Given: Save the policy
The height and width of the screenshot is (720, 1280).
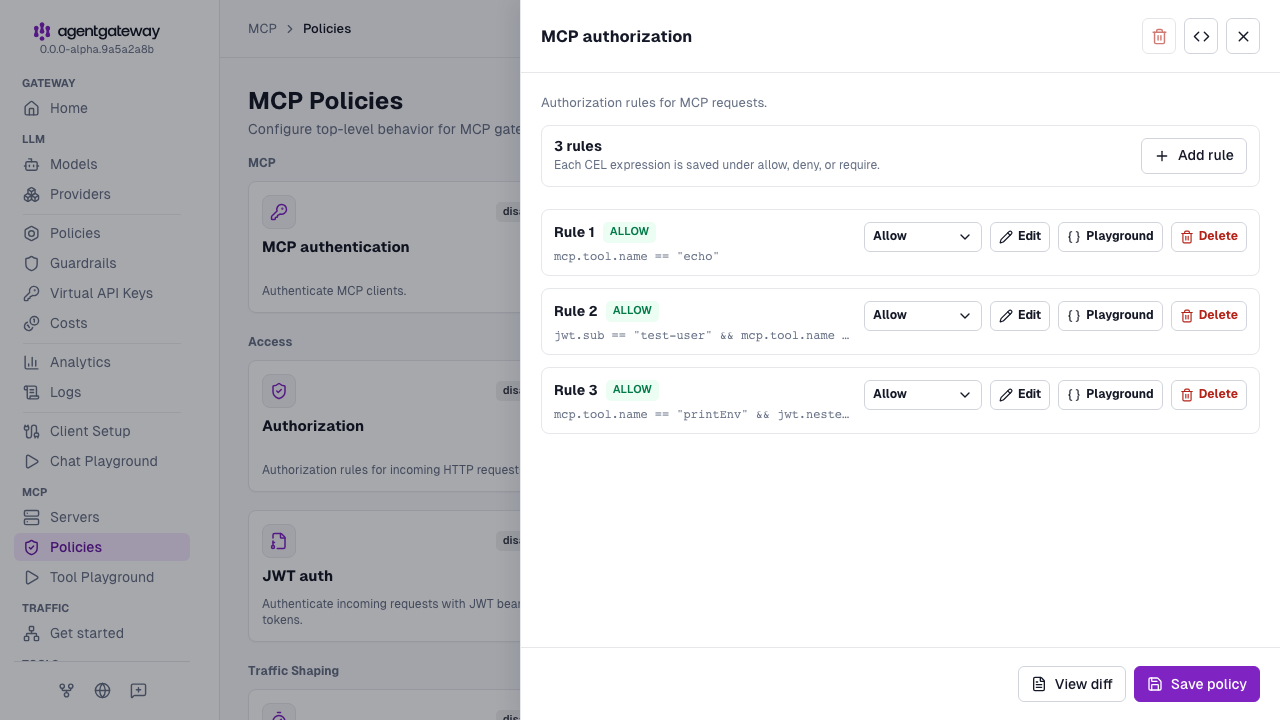Looking at the screenshot, I should coord(1197,684).
